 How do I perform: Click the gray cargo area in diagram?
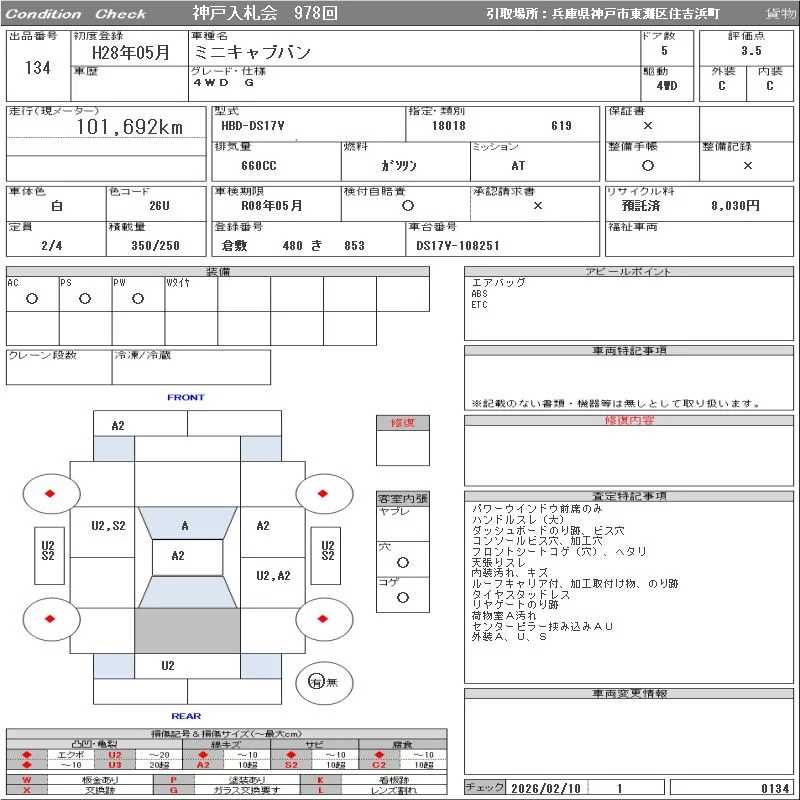click(187, 630)
